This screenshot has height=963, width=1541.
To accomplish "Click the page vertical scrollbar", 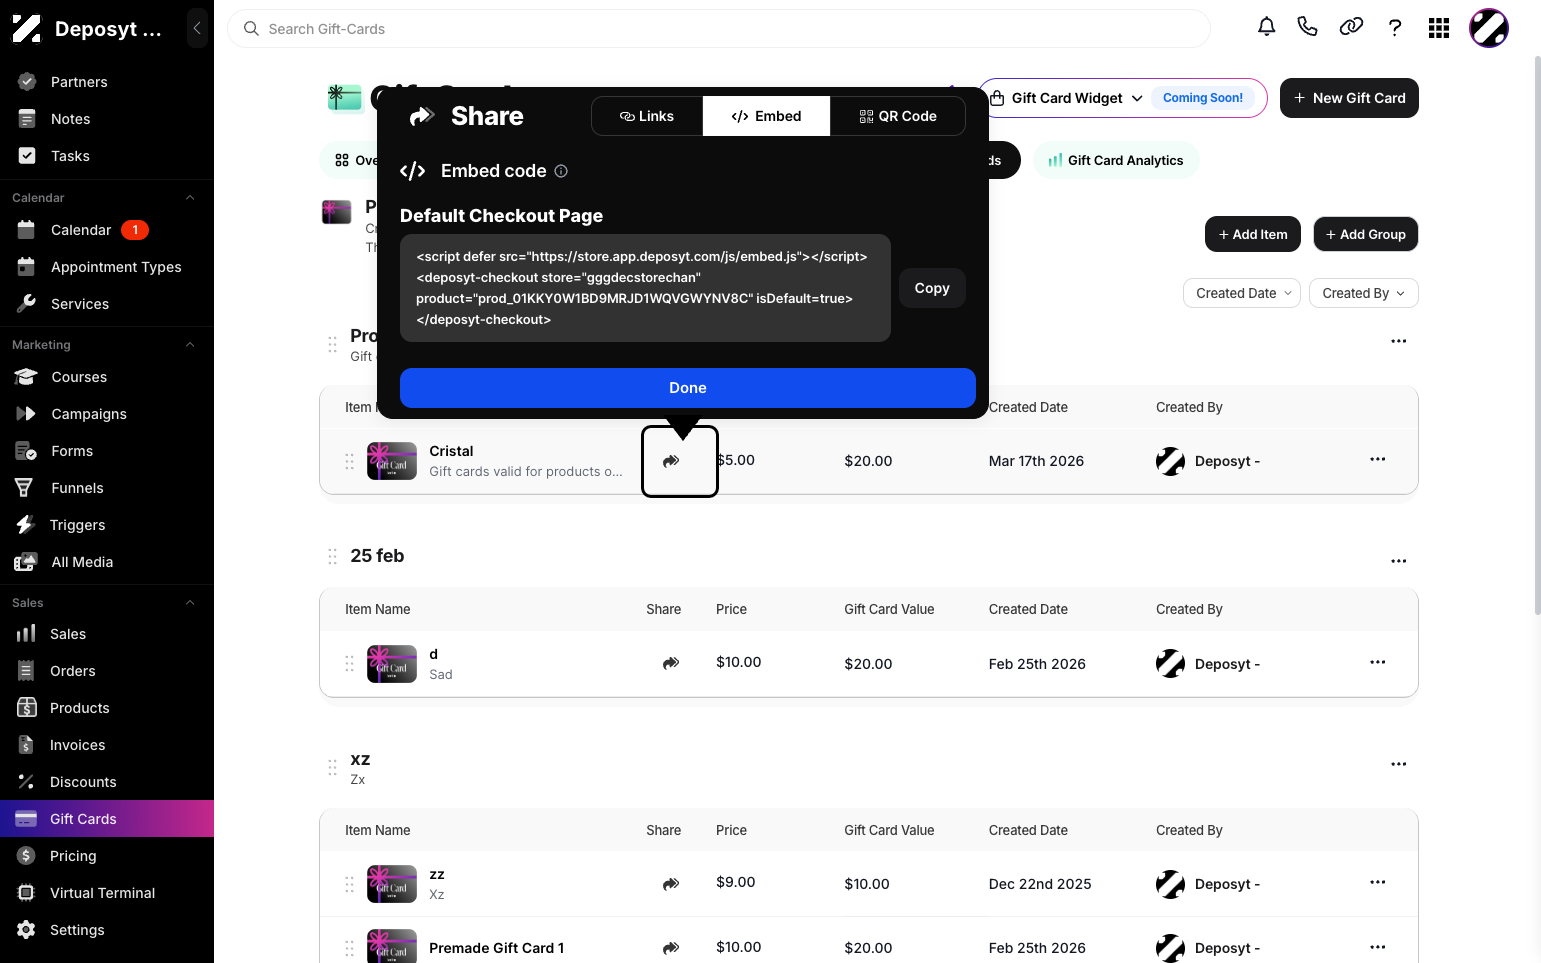I will (1537, 335).
